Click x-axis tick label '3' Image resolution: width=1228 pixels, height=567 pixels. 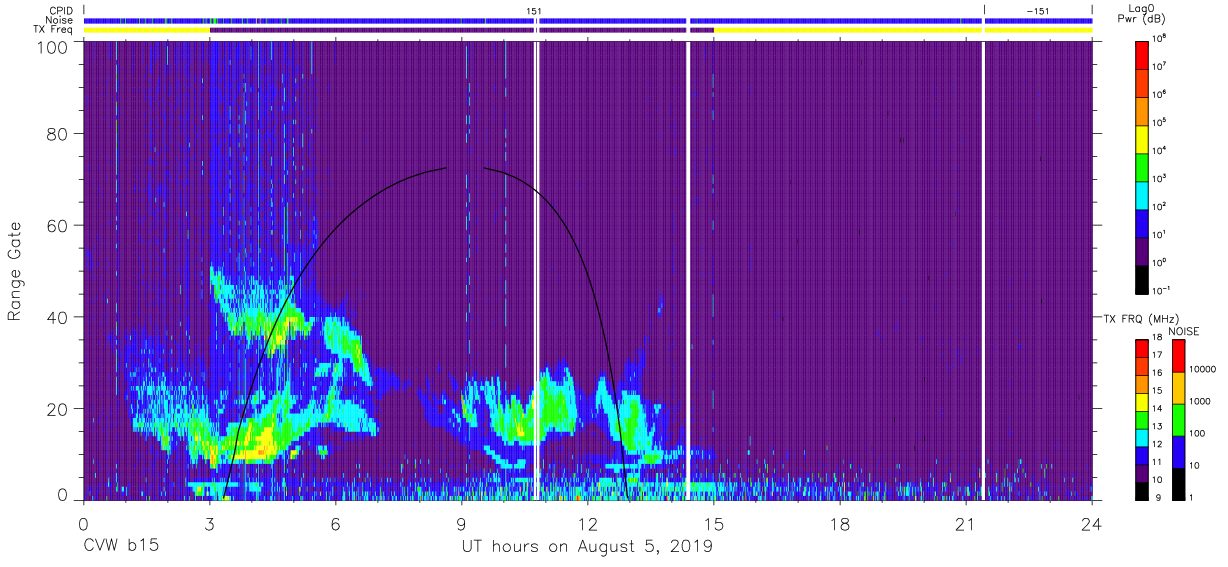(x=209, y=525)
